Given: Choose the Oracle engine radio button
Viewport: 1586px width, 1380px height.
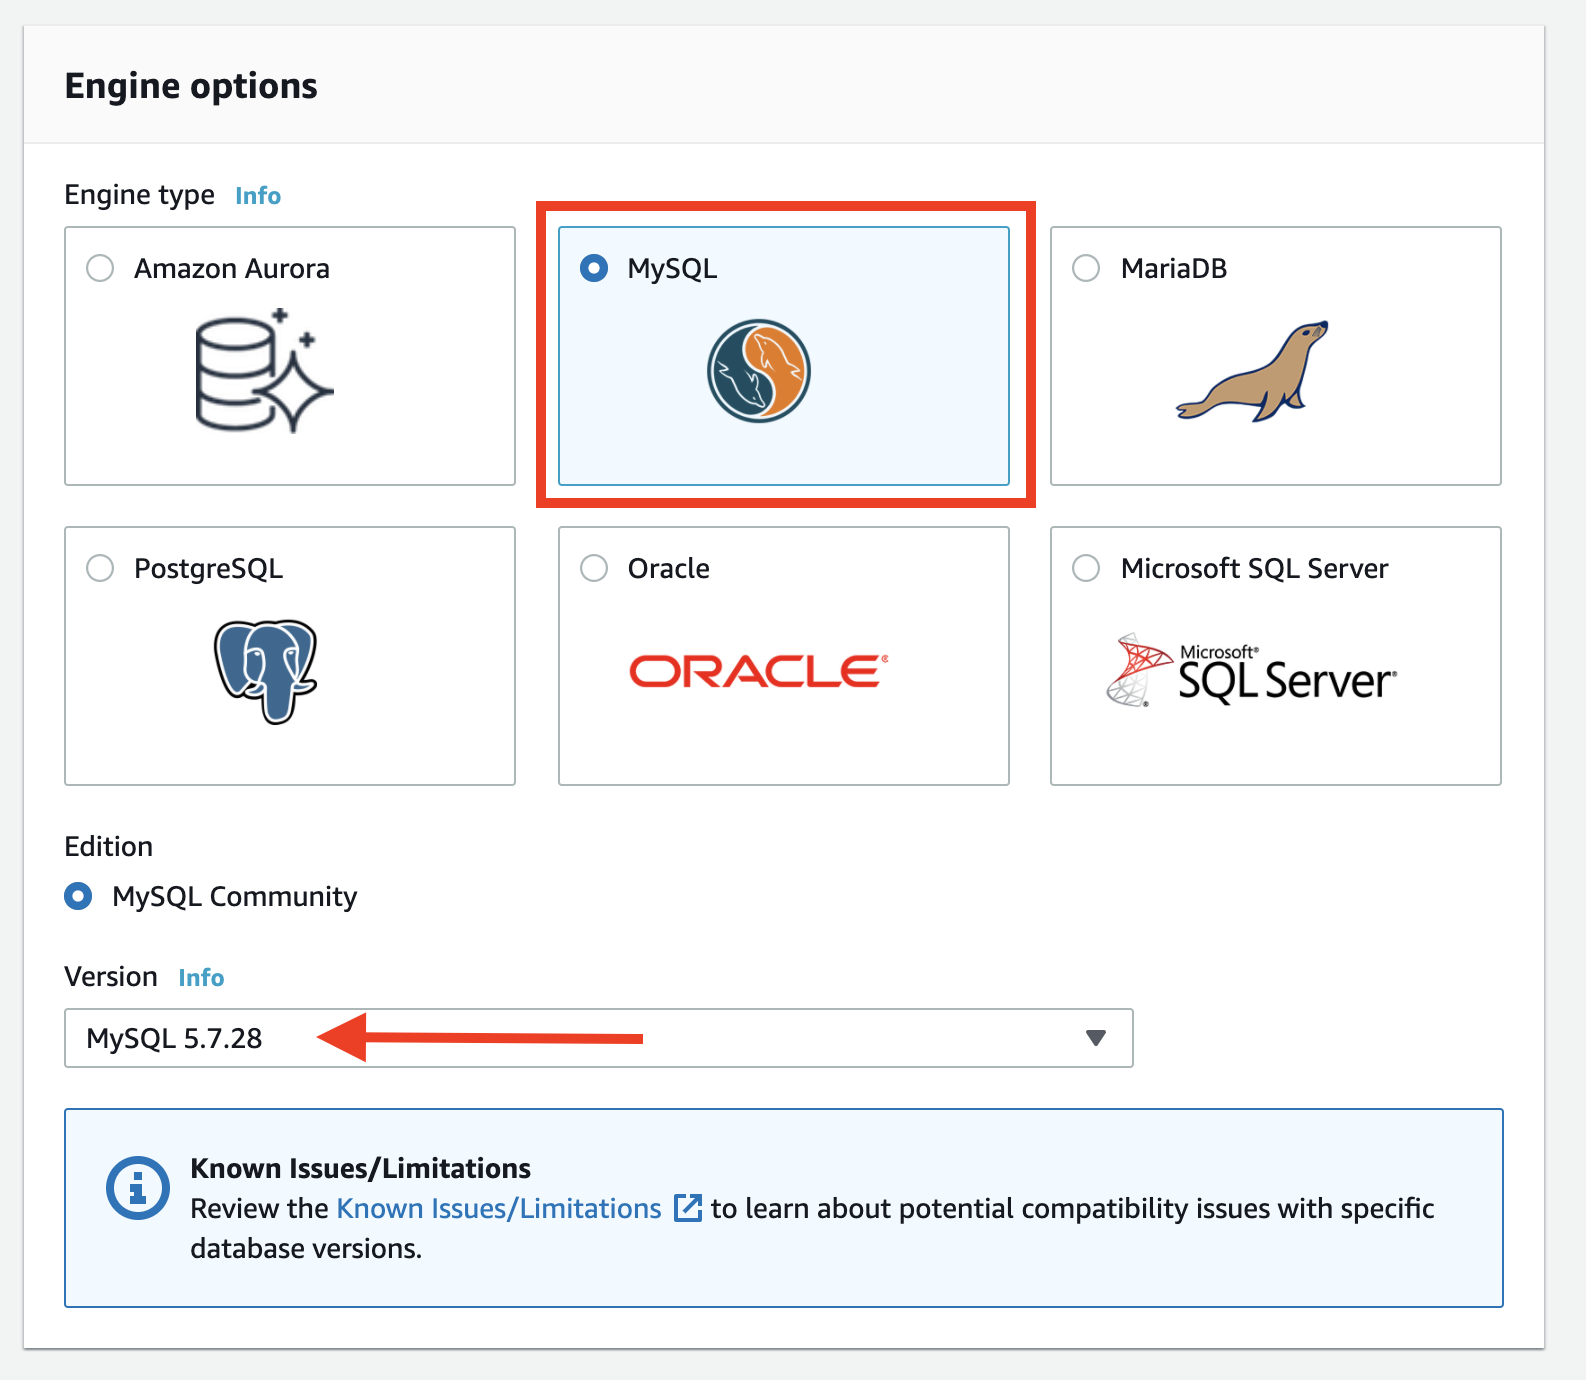Looking at the screenshot, I should point(594,568).
